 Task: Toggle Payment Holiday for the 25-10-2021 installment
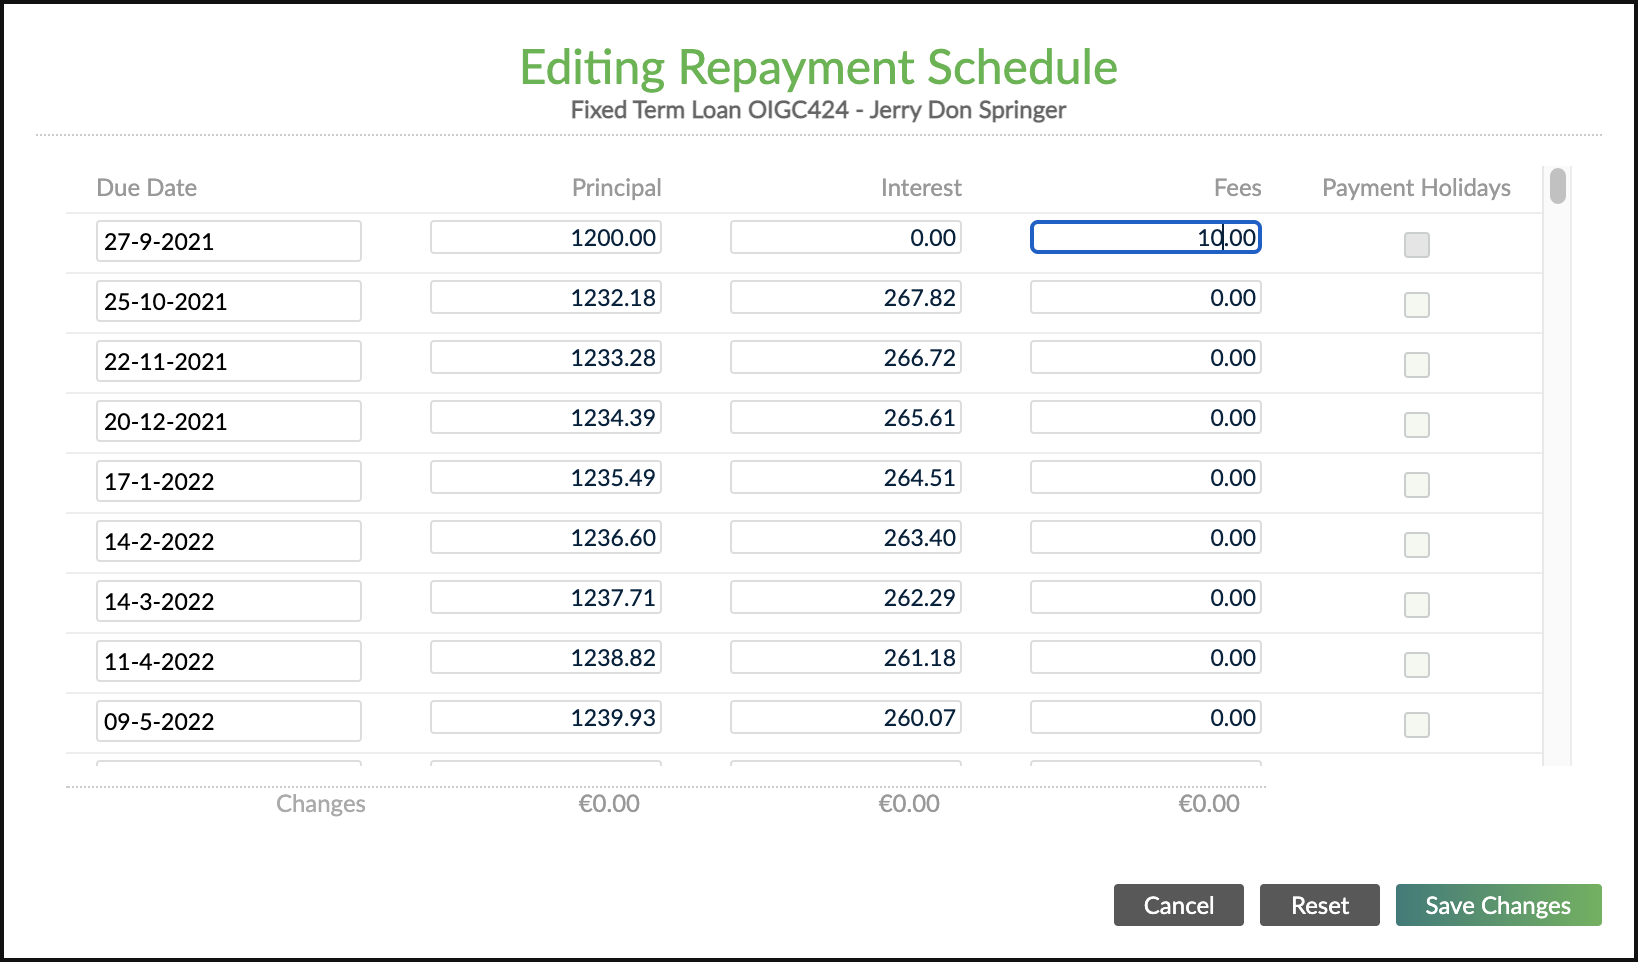1416,305
